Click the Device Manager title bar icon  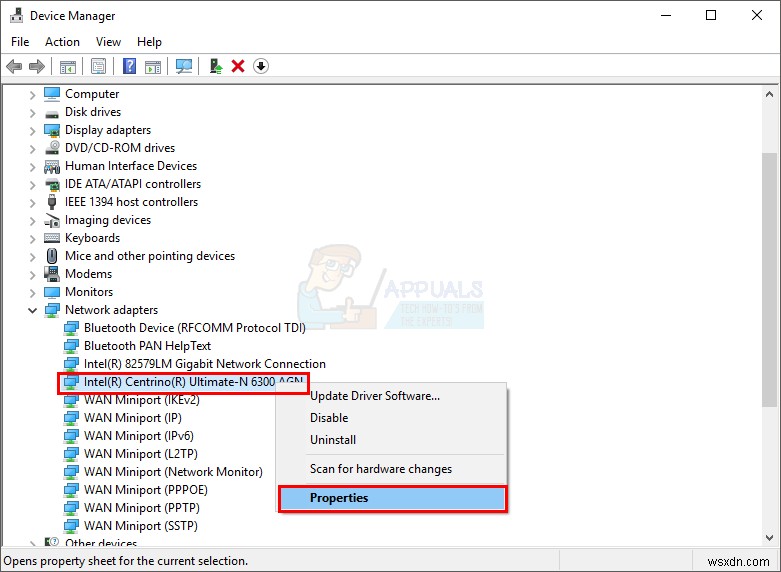(x=16, y=15)
